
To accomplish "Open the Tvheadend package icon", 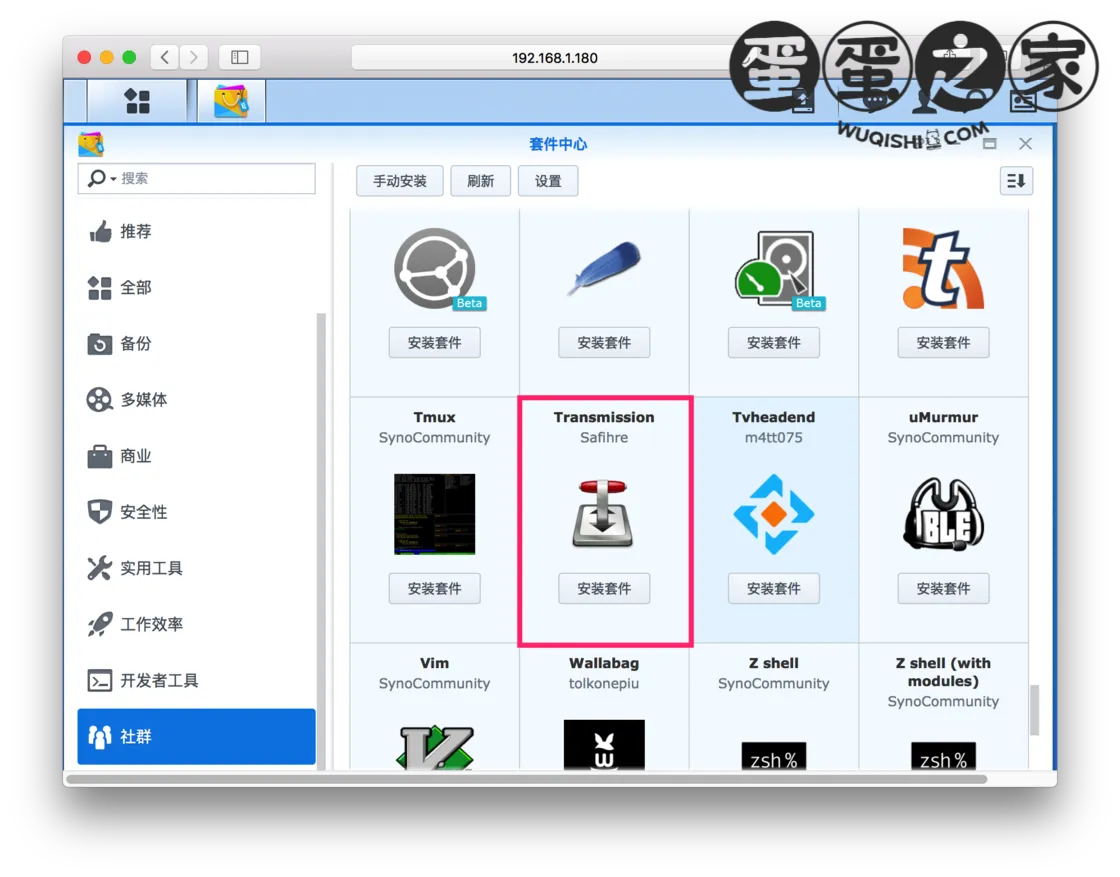I will 774,513.
